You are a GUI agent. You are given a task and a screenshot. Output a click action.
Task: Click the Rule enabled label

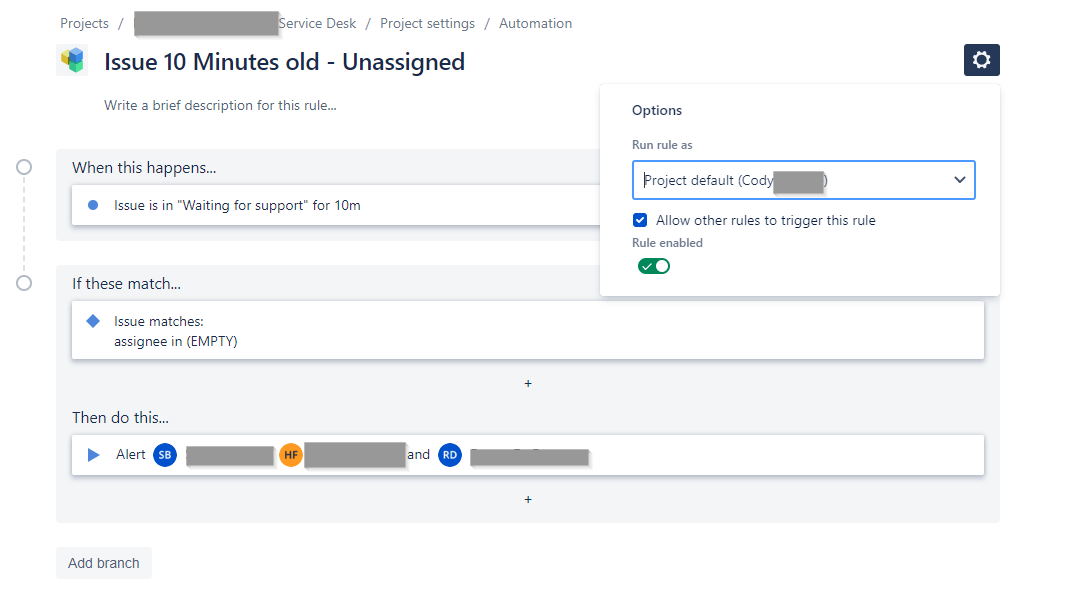coord(667,243)
